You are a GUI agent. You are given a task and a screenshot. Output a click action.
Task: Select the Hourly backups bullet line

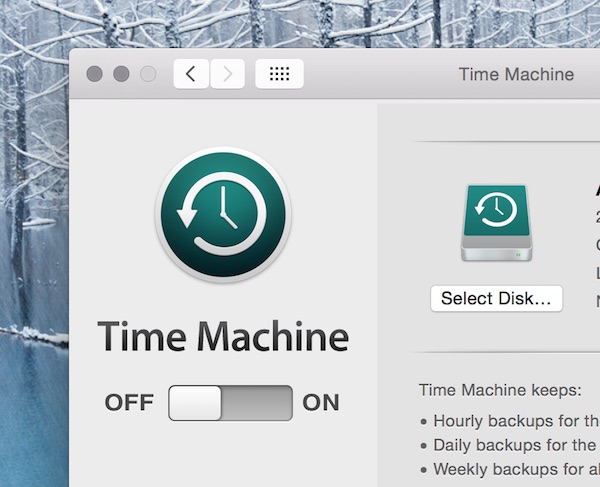pyautogui.click(x=512, y=421)
